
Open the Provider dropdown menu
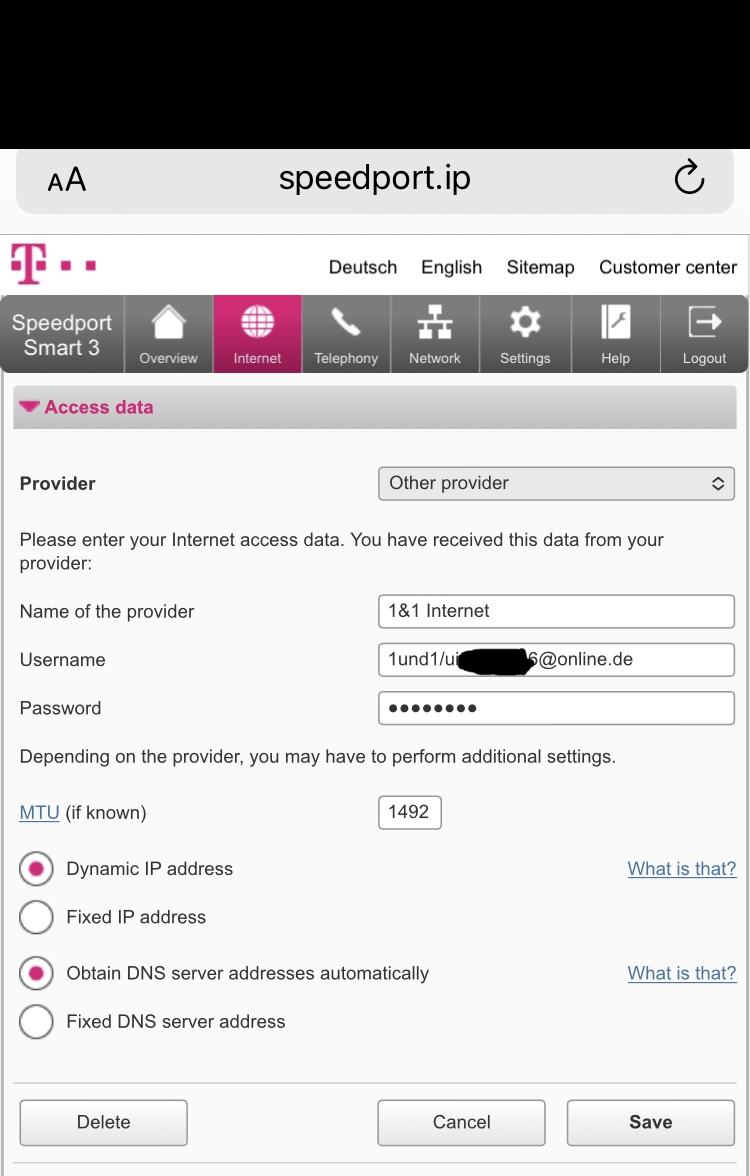click(556, 483)
